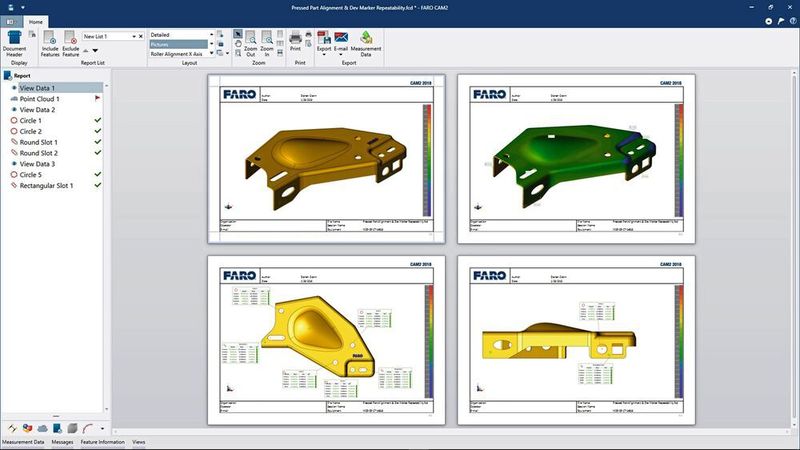Click the Exclude Feature icon

tap(70, 37)
